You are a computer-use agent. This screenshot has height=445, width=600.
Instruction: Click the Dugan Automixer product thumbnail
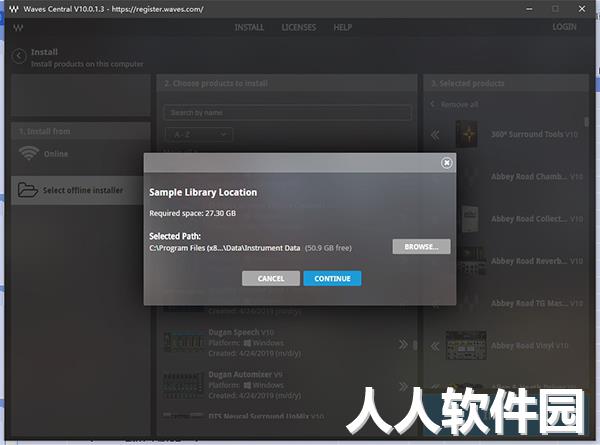coord(184,385)
